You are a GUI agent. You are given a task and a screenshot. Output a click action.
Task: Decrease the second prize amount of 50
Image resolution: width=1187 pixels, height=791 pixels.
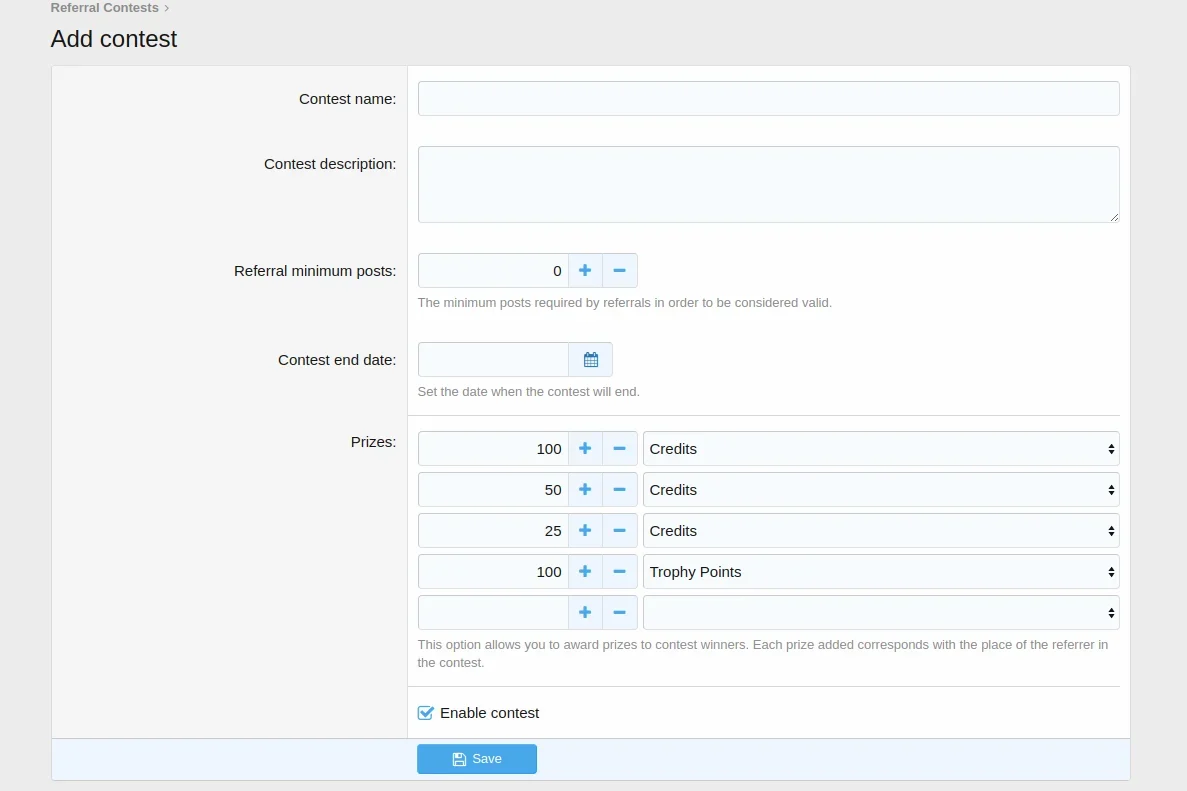(619, 490)
